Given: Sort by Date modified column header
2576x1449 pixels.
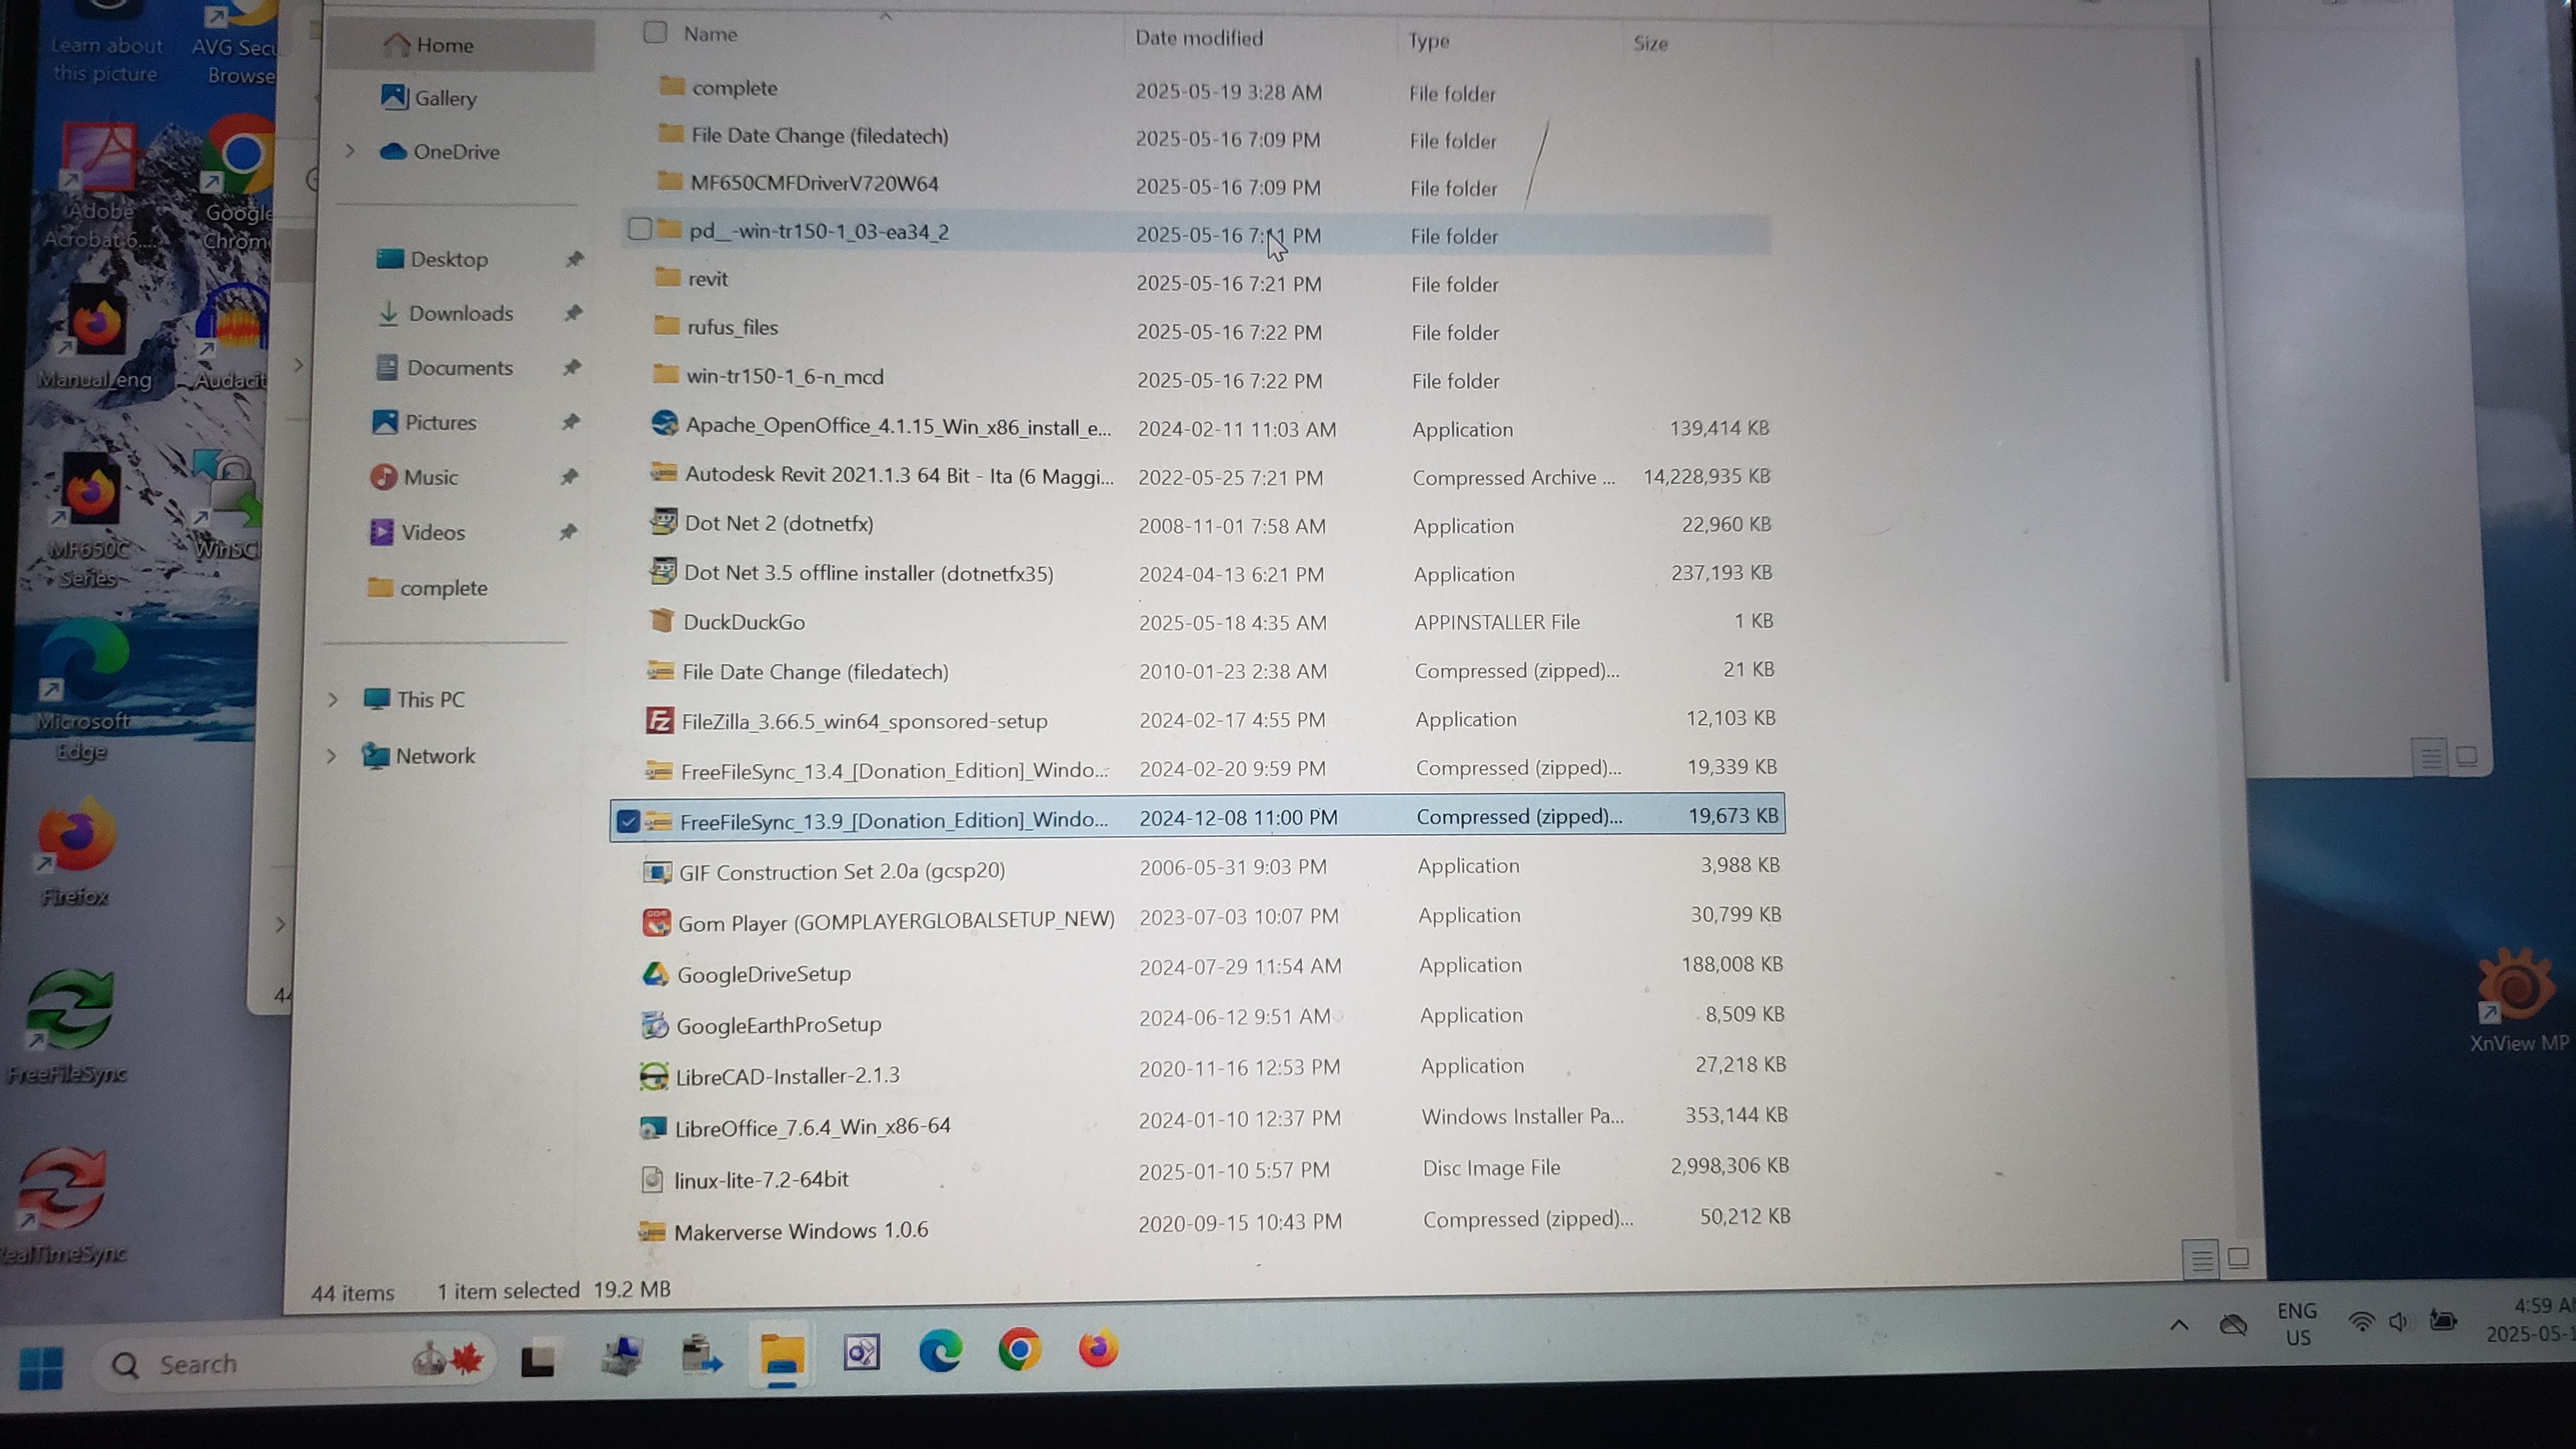Looking at the screenshot, I should 1199,38.
